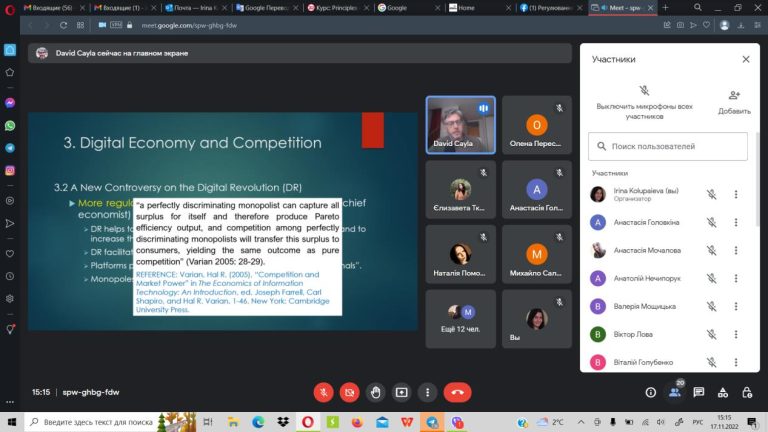This screenshot has height=432, width=768.
Task: Close the Участники panel
Action: pos(746,59)
